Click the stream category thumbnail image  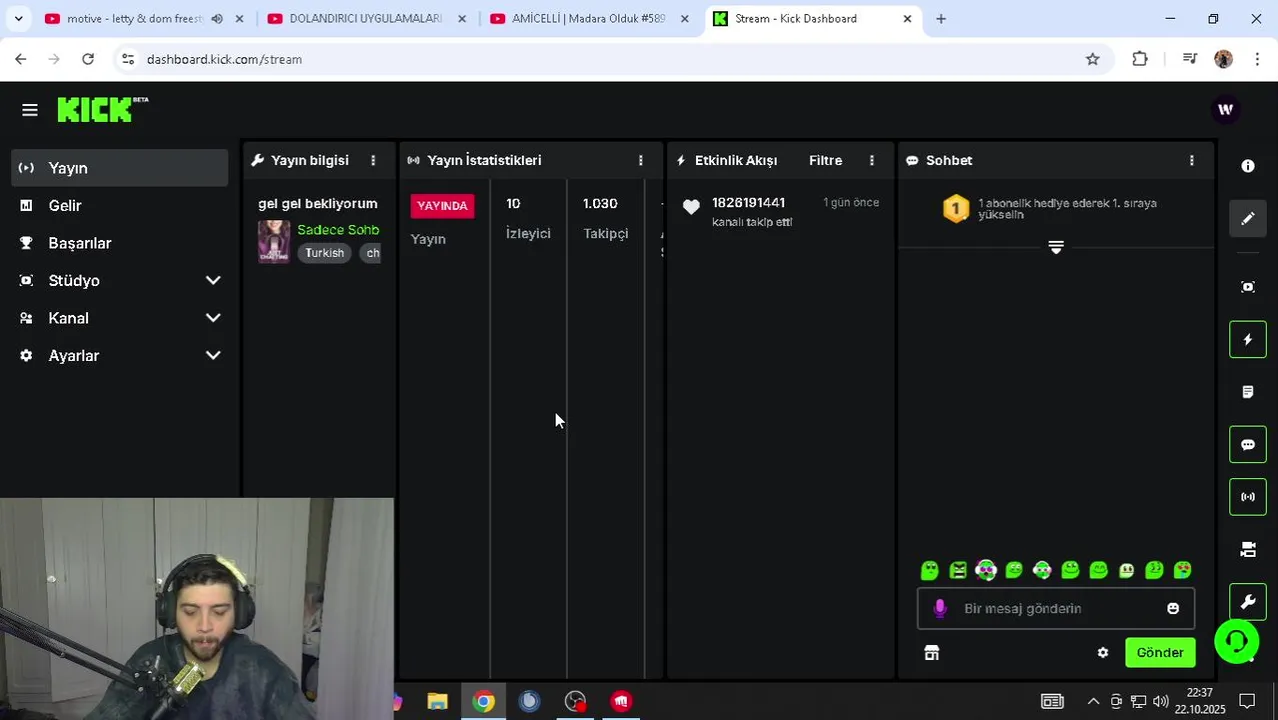click(x=274, y=242)
